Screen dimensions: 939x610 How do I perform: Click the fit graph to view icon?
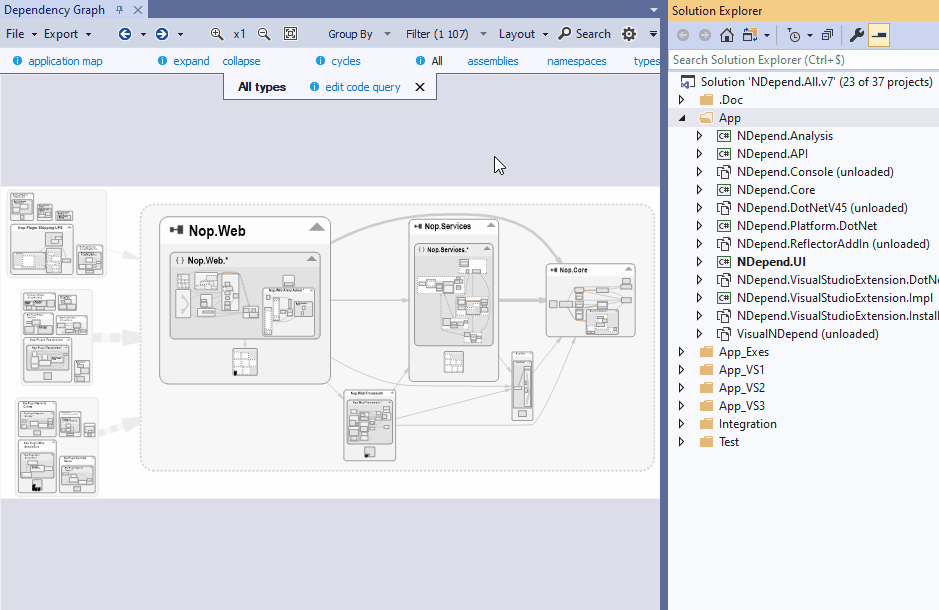click(x=290, y=34)
